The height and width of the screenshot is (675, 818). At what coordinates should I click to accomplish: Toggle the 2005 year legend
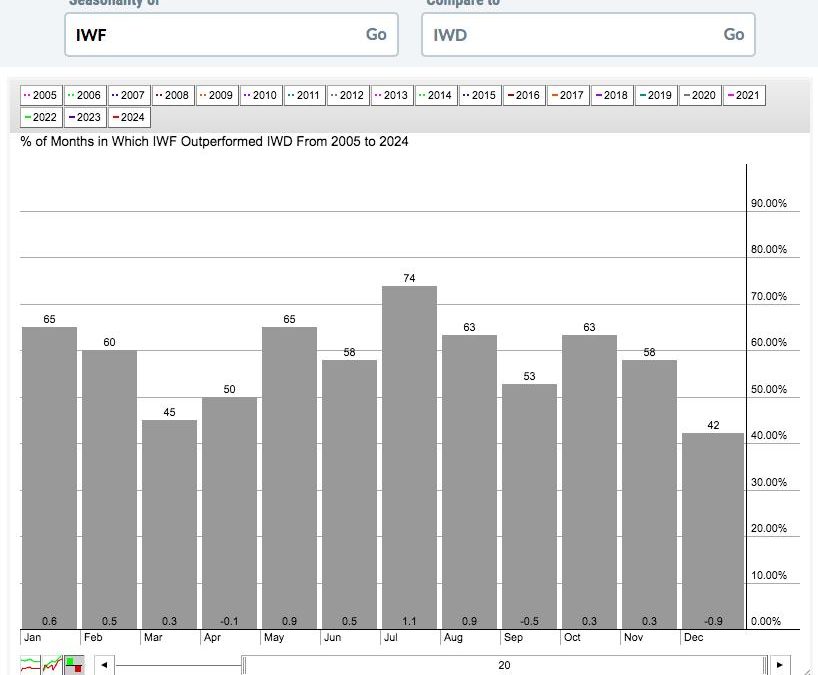tap(41, 95)
